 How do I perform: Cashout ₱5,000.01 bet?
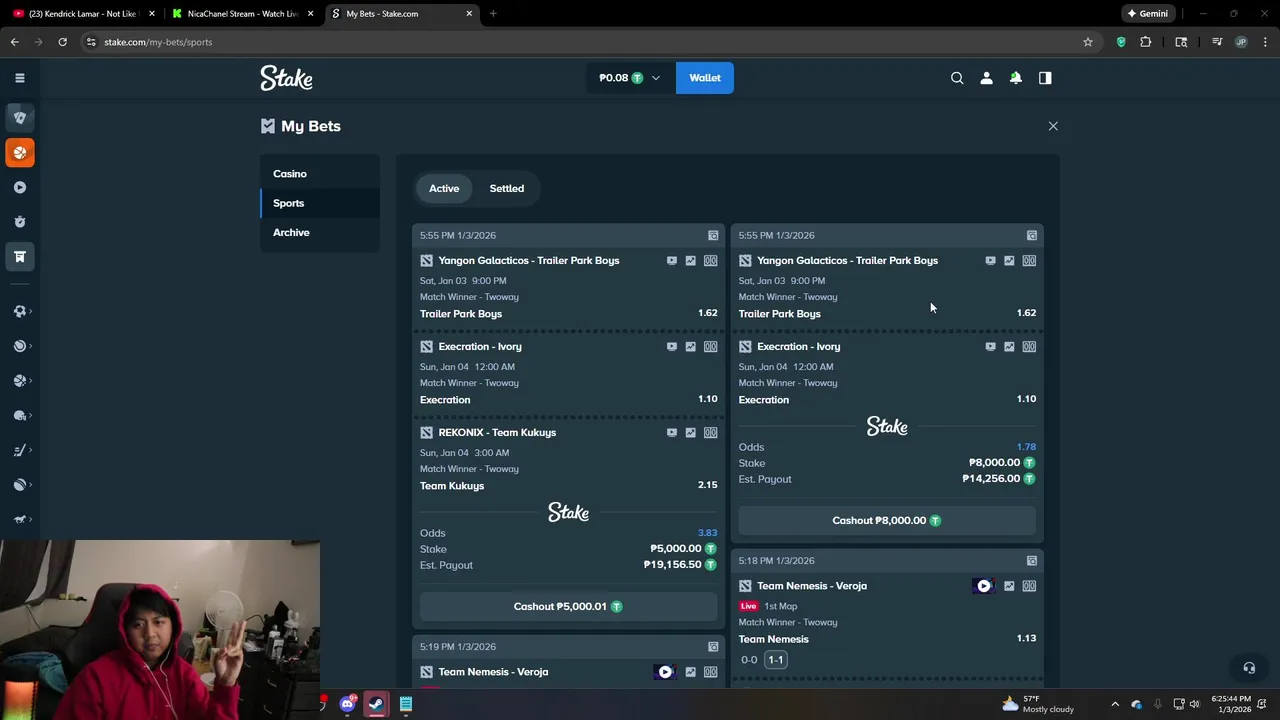pyautogui.click(x=569, y=607)
